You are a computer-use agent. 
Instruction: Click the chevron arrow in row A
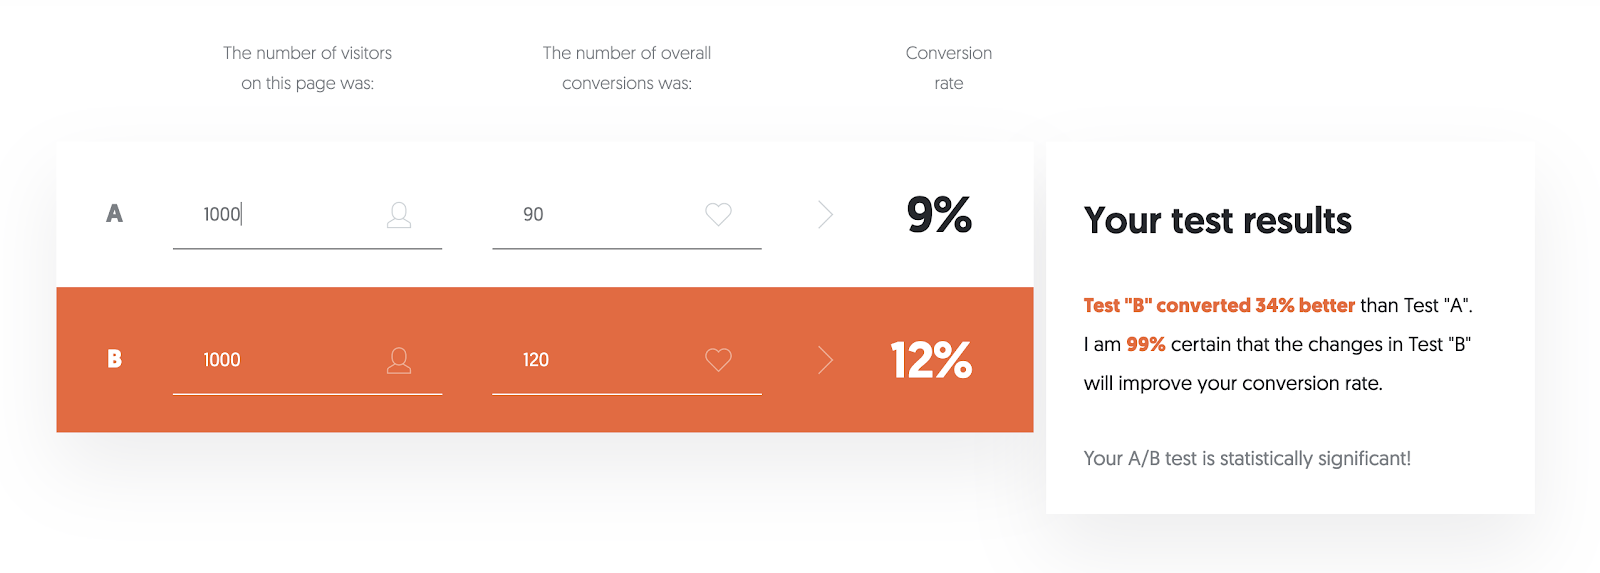(x=825, y=214)
